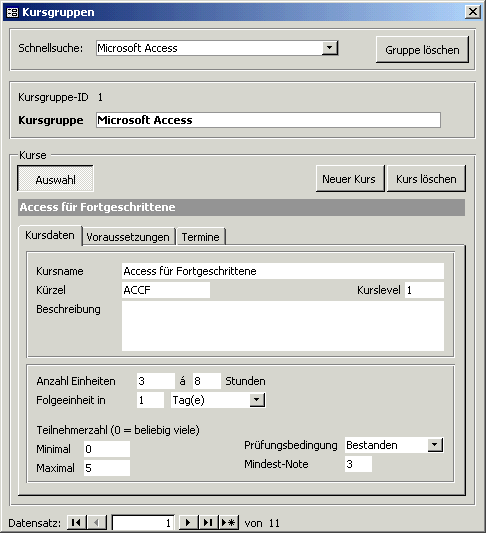Screen dimensions: 486x533
Task: Click the Kürzel field containing ACCF
Action: tap(166, 290)
